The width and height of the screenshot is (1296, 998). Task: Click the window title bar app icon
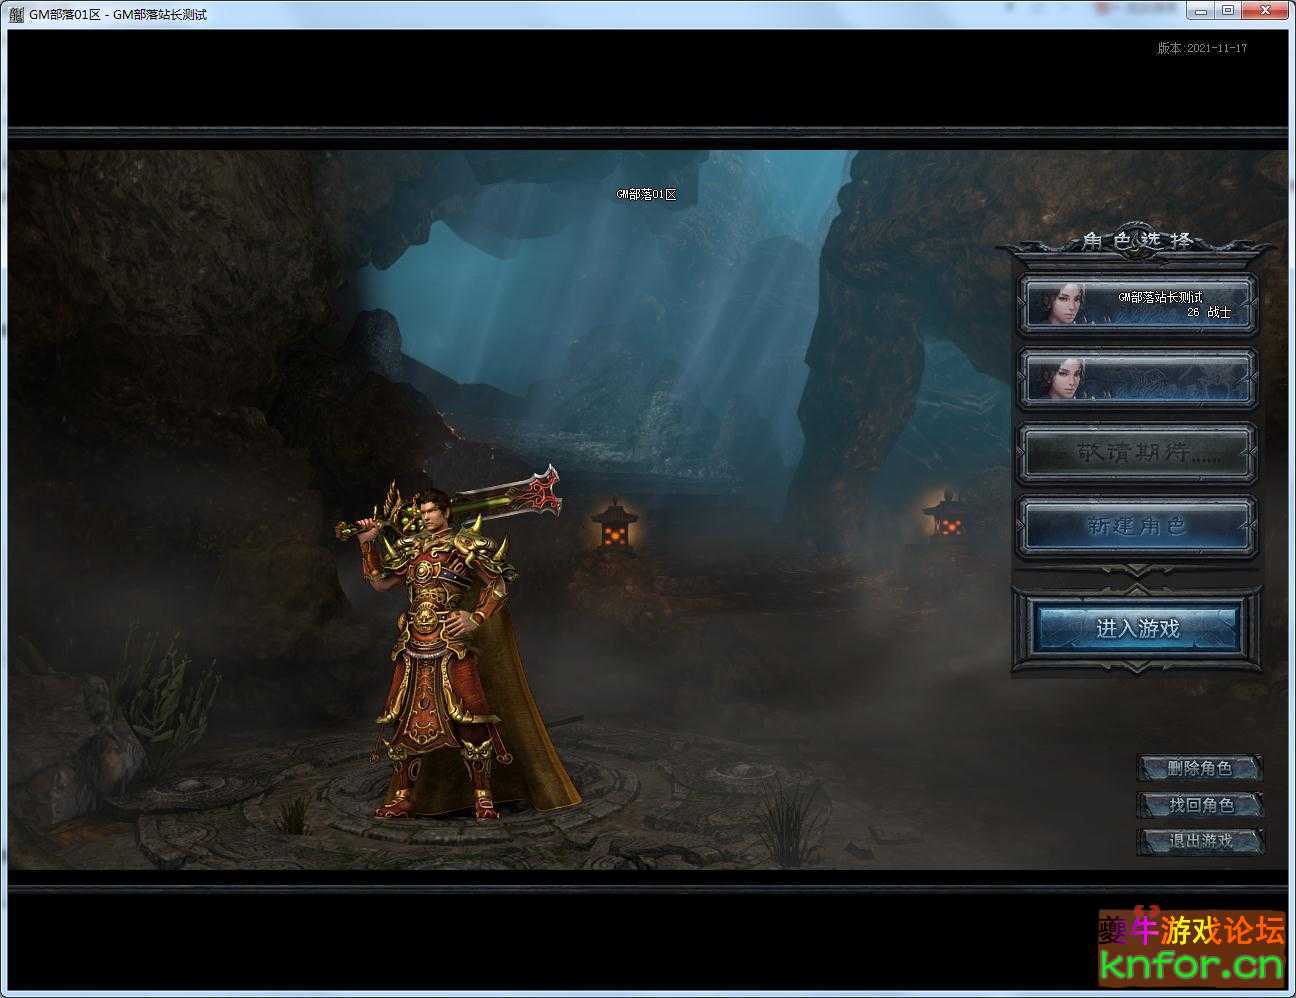15,14
